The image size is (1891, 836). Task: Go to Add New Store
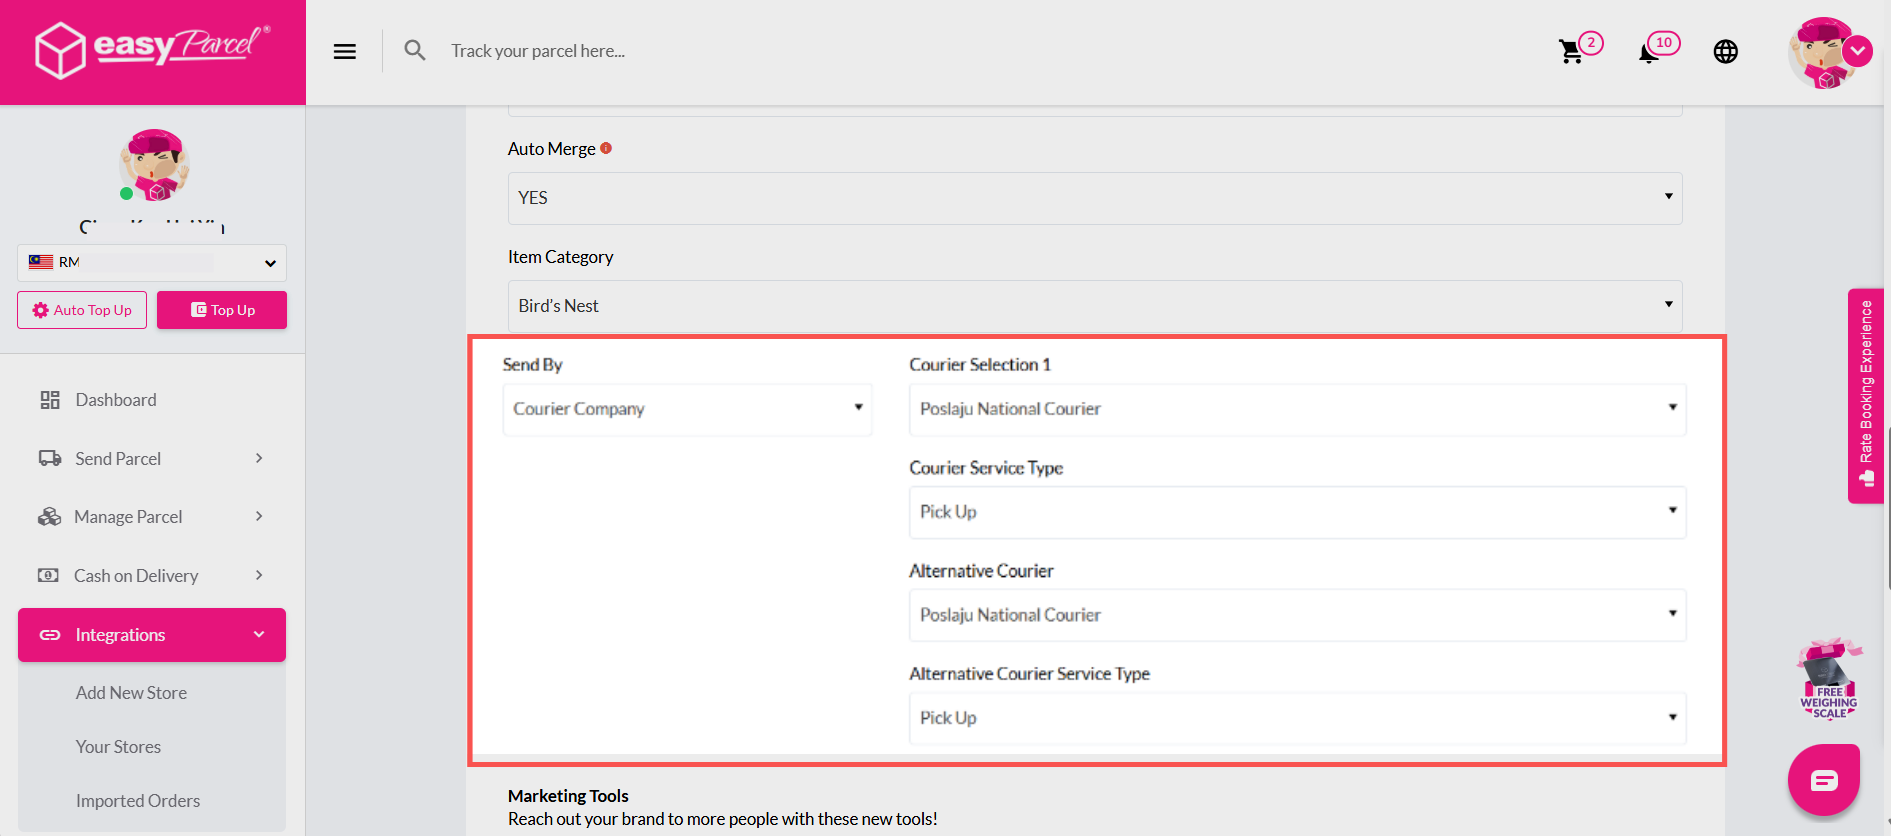coord(131,693)
